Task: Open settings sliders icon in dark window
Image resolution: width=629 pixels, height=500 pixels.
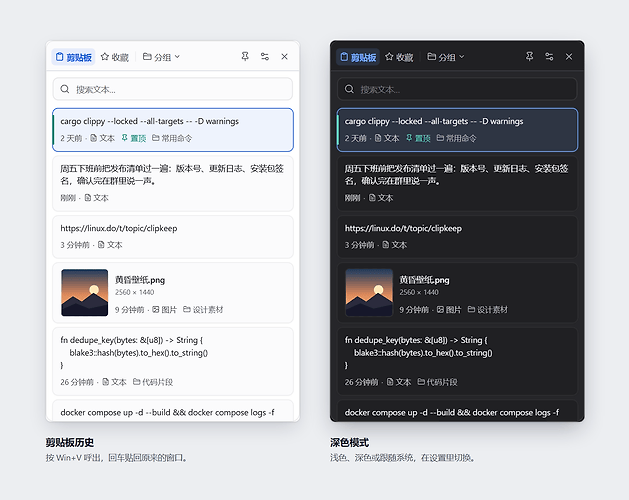Action: click(x=549, y=57)
